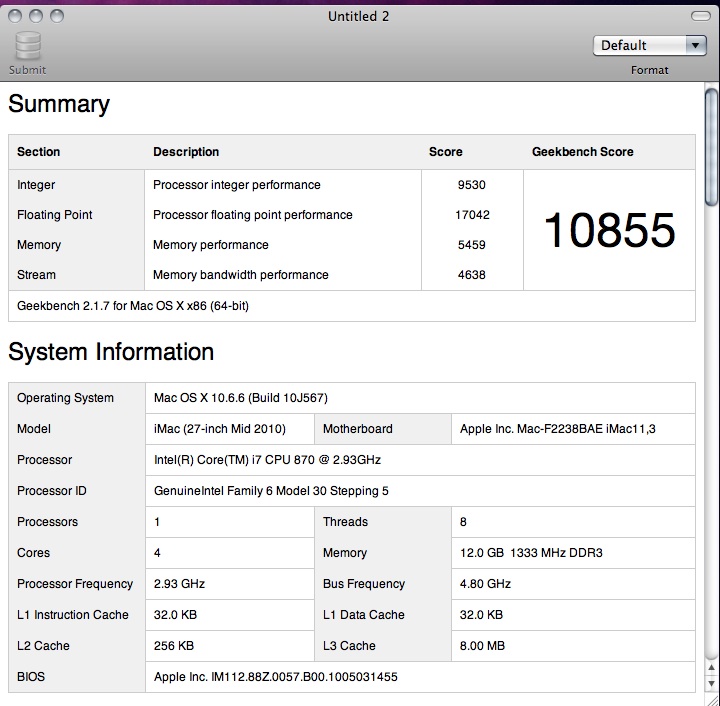
Task: Click 'Processor floating point performance' description
Action: pyautogui.click(x=253, y=214)
